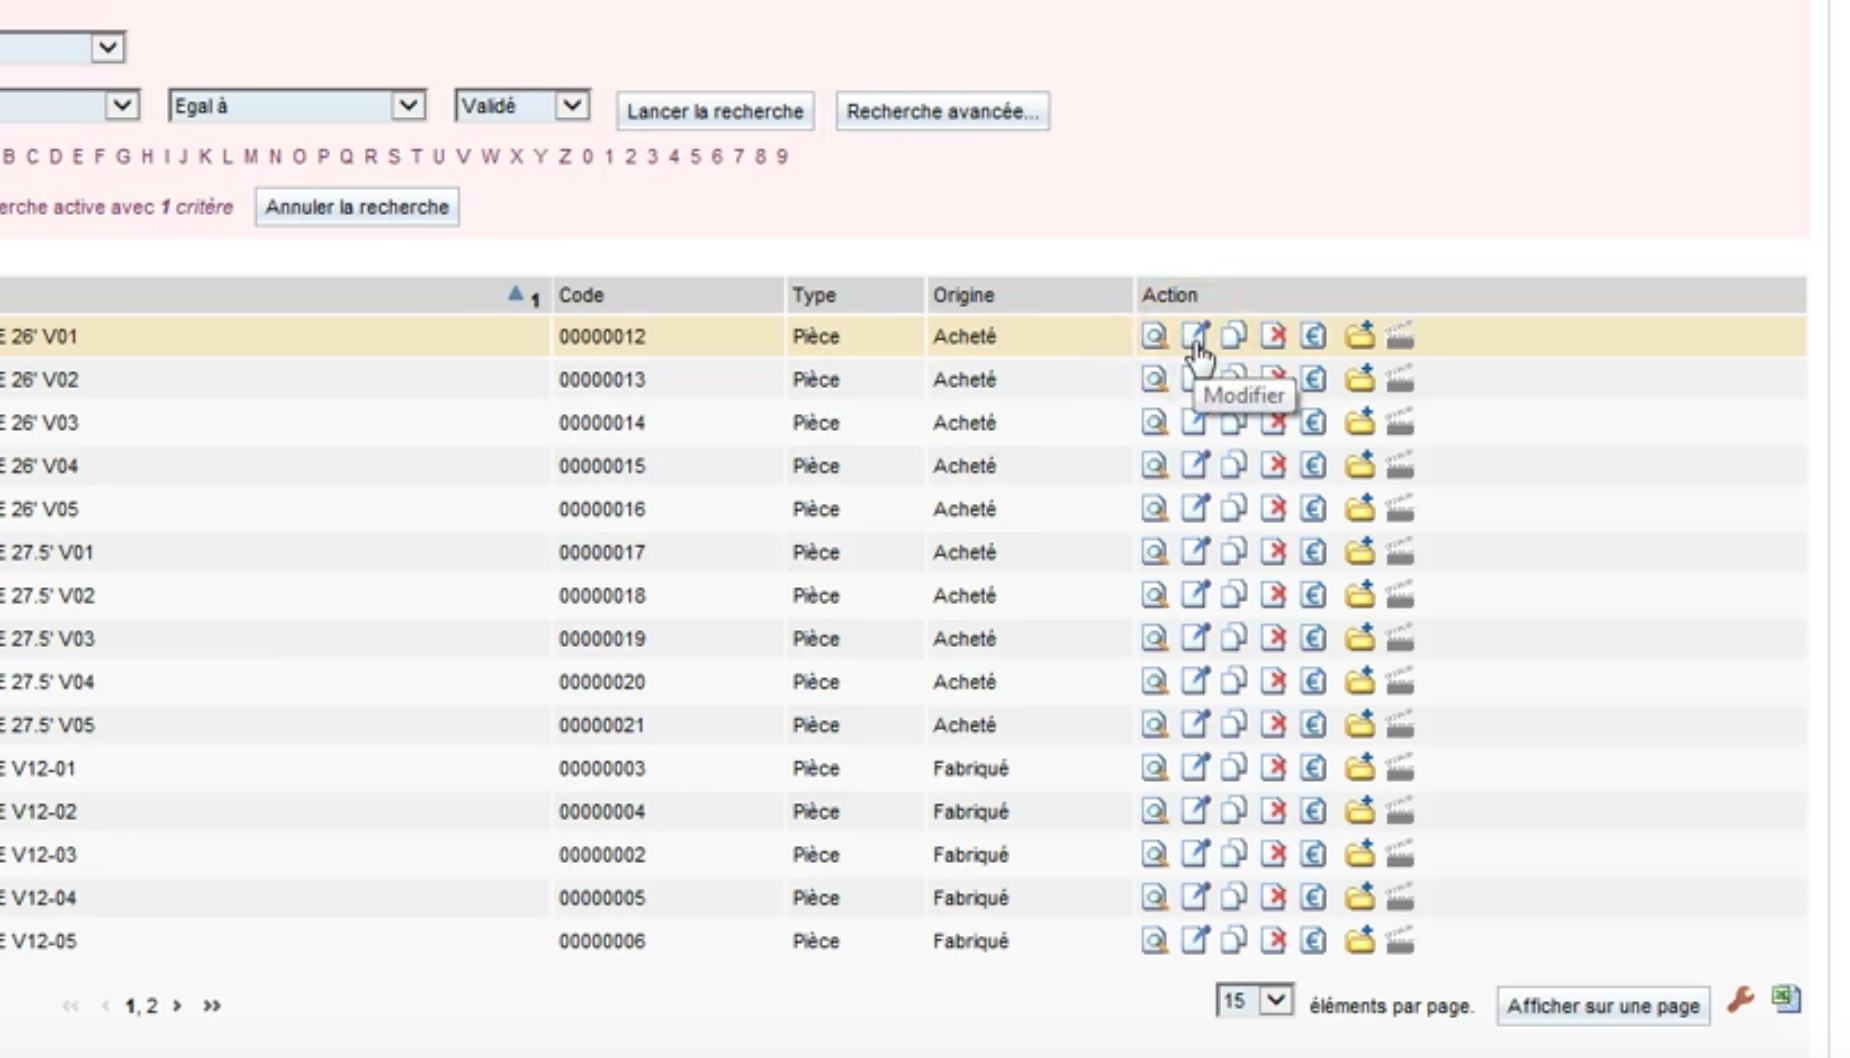Click folder-add icon for code 00000019
The height and width of the screenshot is (1058, 1850).
click(x=1359, y=638)
